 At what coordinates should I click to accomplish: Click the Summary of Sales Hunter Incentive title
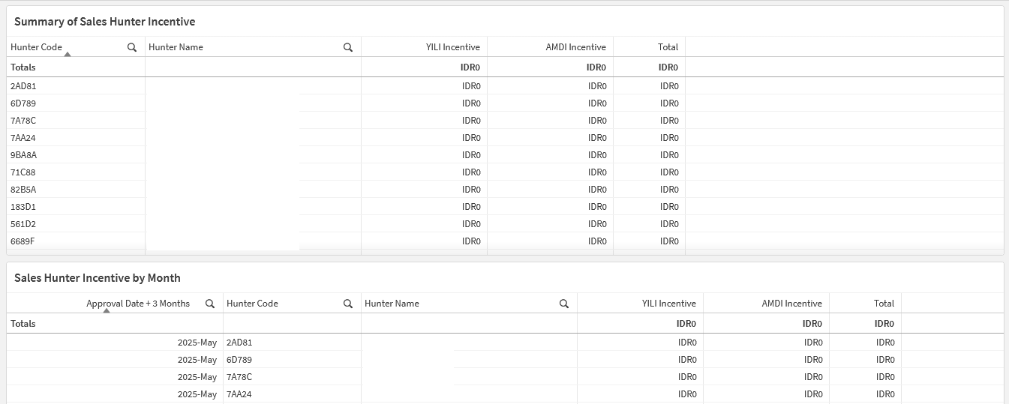click(x=104, y=21)
